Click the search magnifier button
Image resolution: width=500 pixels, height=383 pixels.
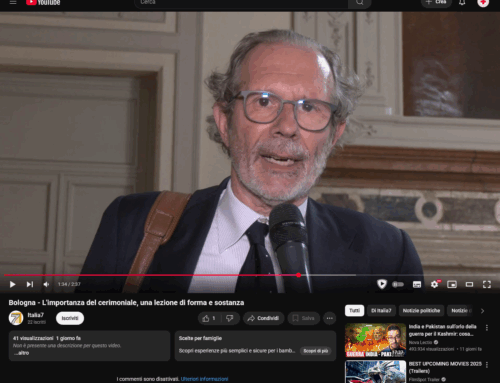click(359, 3)
